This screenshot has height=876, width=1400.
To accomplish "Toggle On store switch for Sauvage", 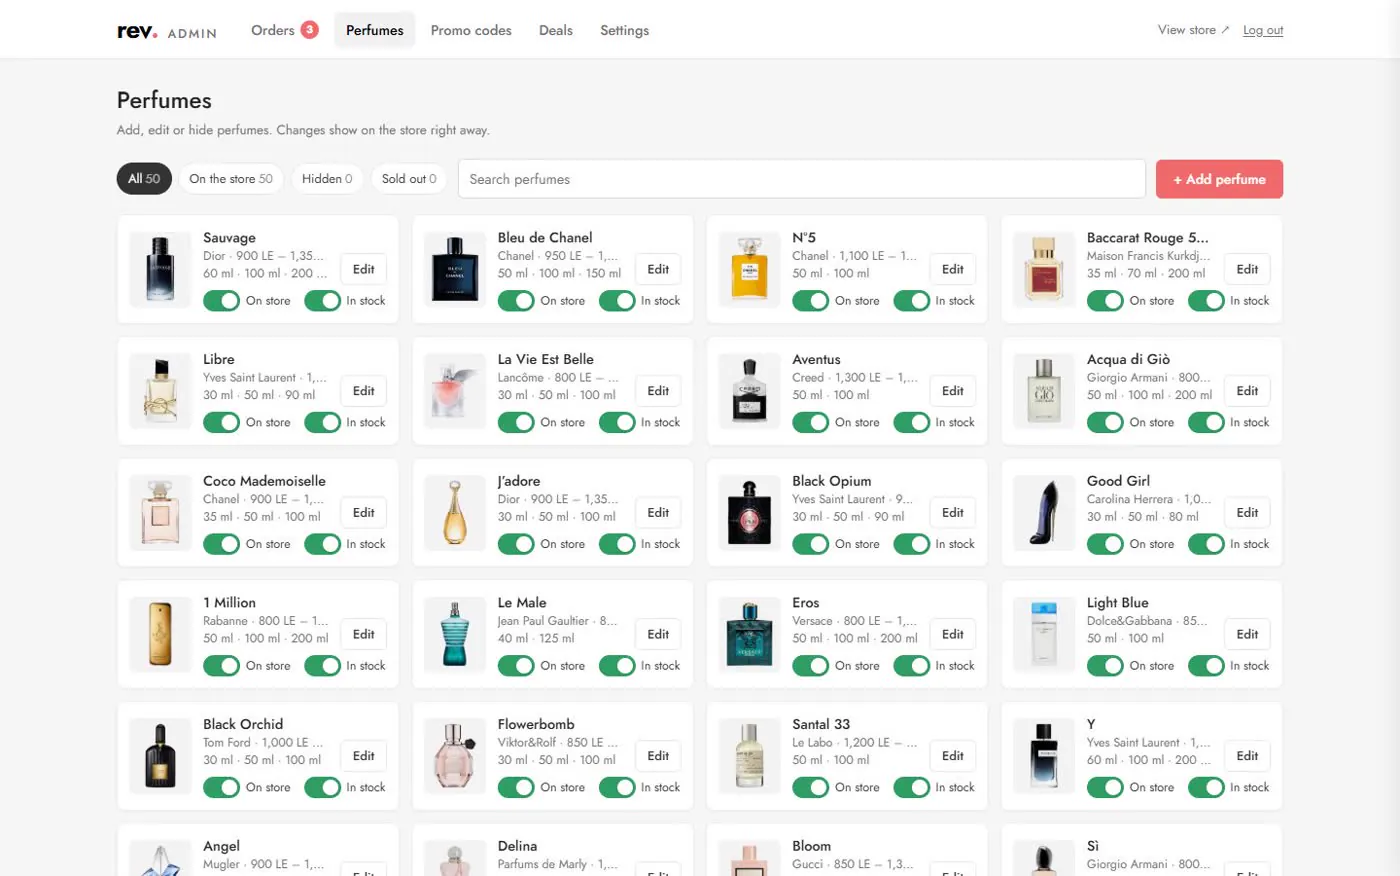I will pyautogui.click(x=221, y=301).
